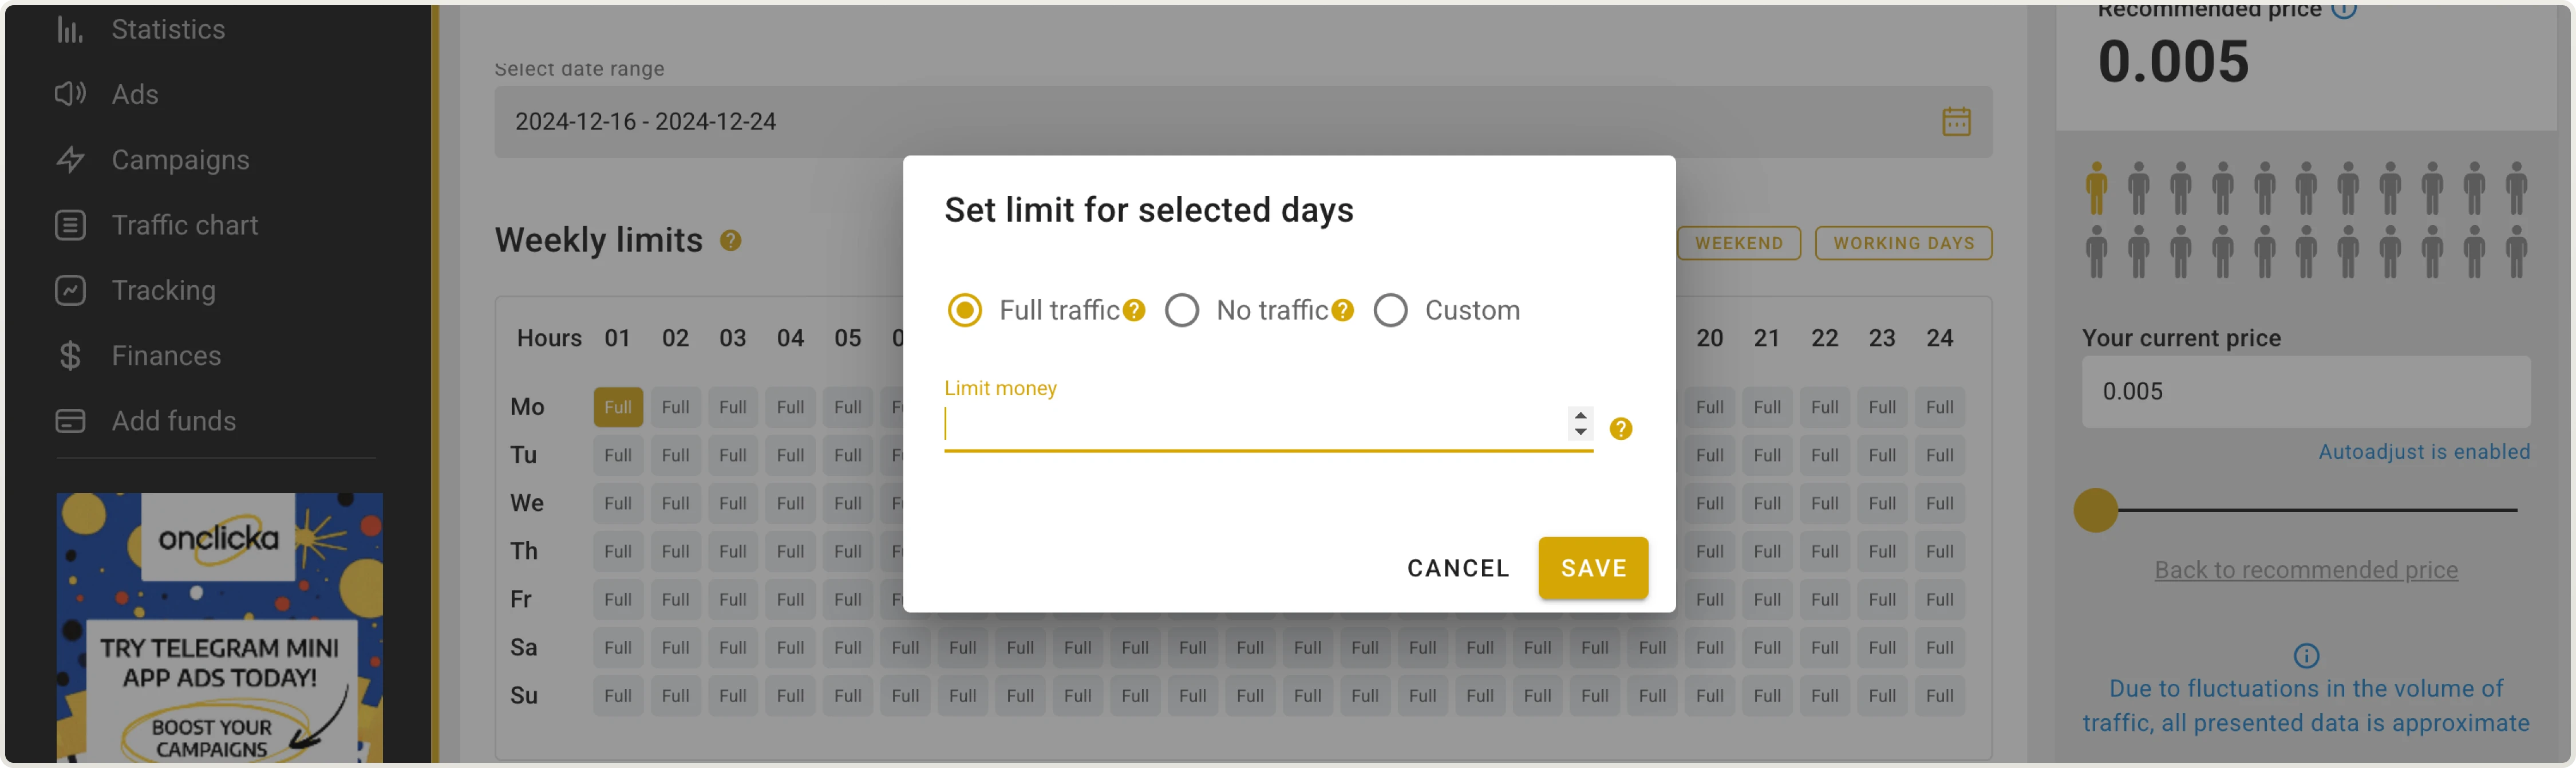Choose the Custom radio option

pos(1391,311)
